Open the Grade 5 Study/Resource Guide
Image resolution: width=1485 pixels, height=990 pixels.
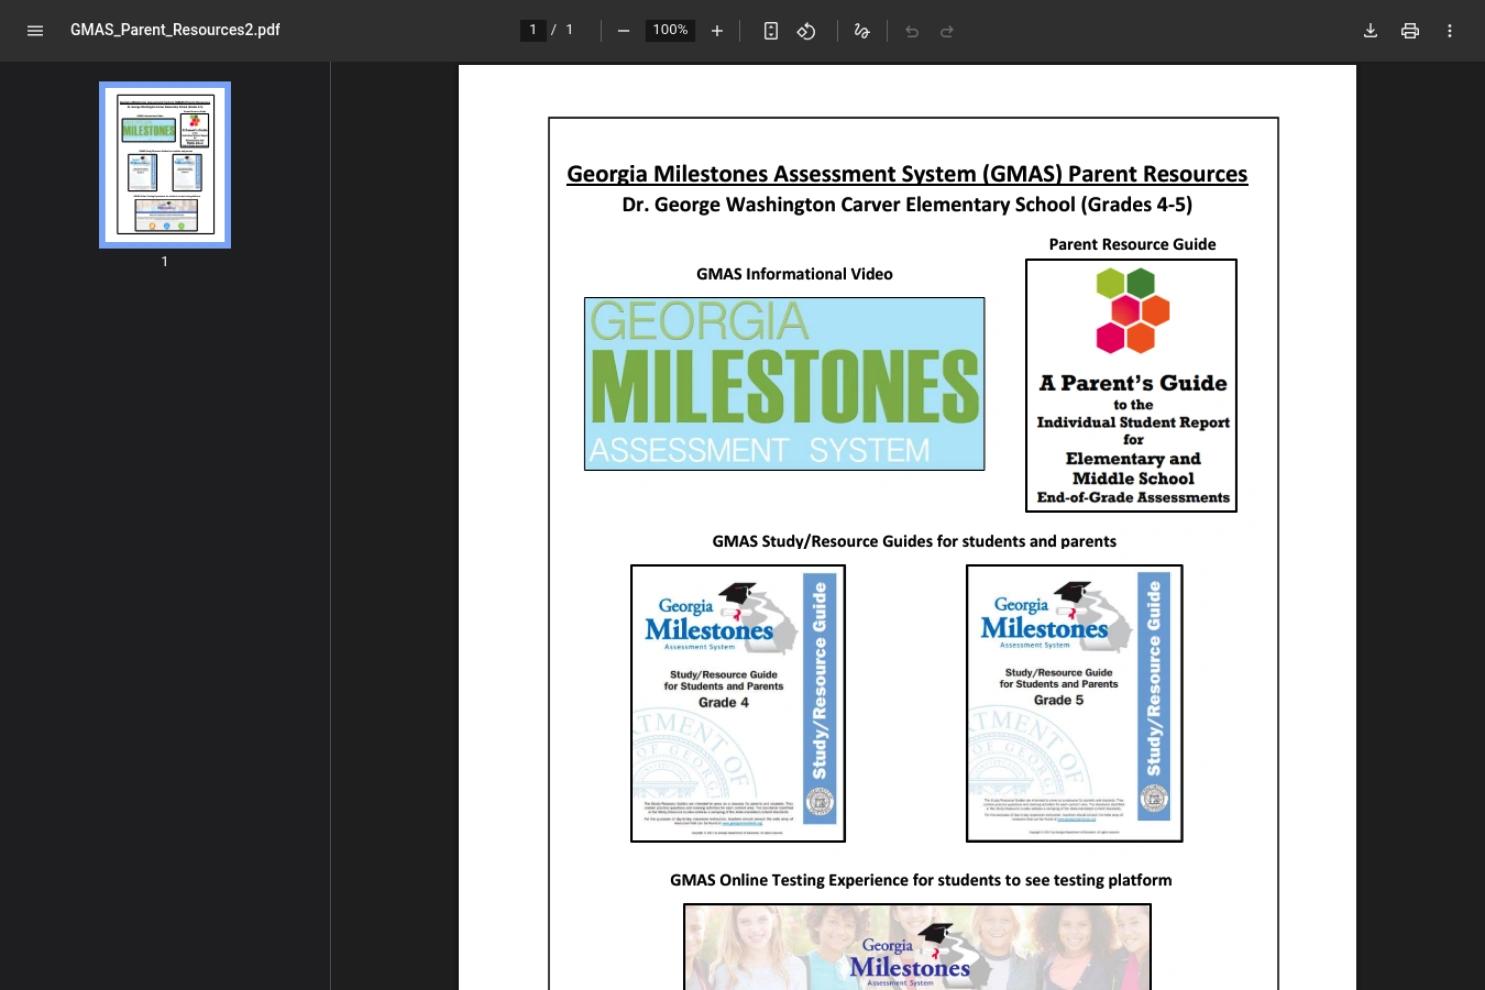pos(1075,703)
